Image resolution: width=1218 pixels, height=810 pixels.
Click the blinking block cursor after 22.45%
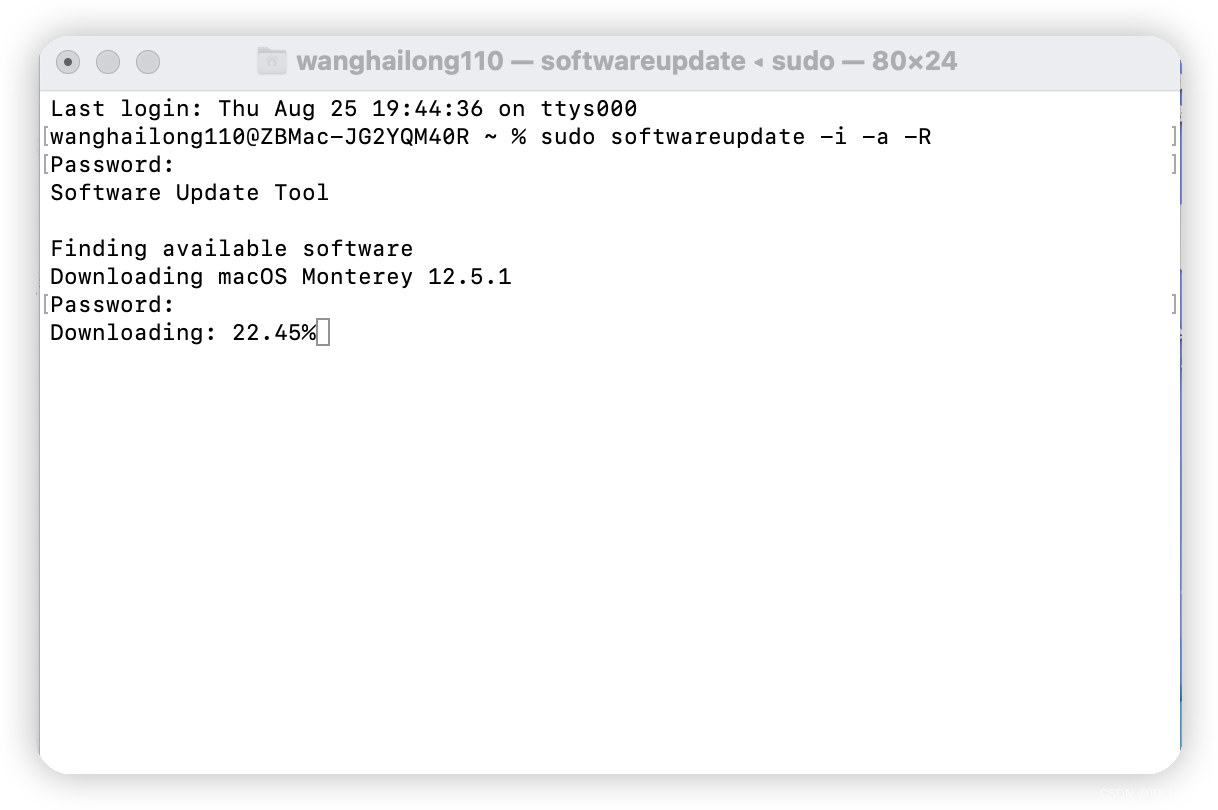pos(323,332)
